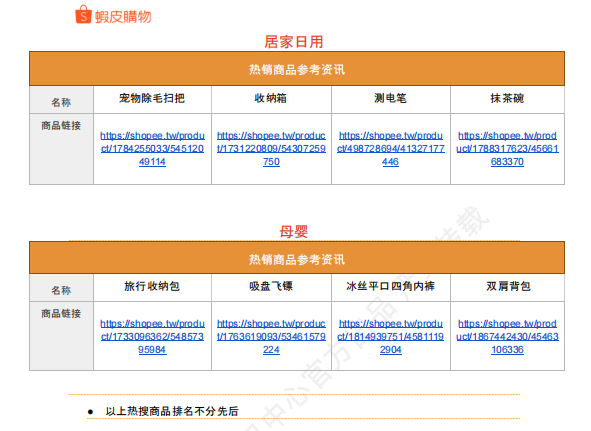Click the 母婴 section heading
Image resolution: width=591 pixels, height=431 pixels.
(294, 232)
